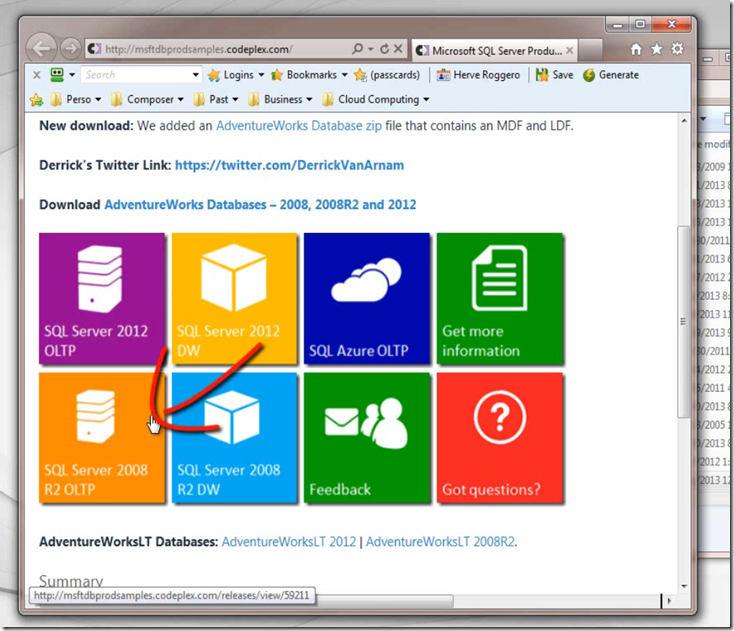The image size is (734, 631).
Task: Click the SQL Server 2012 DW tile
Action: 235,298
